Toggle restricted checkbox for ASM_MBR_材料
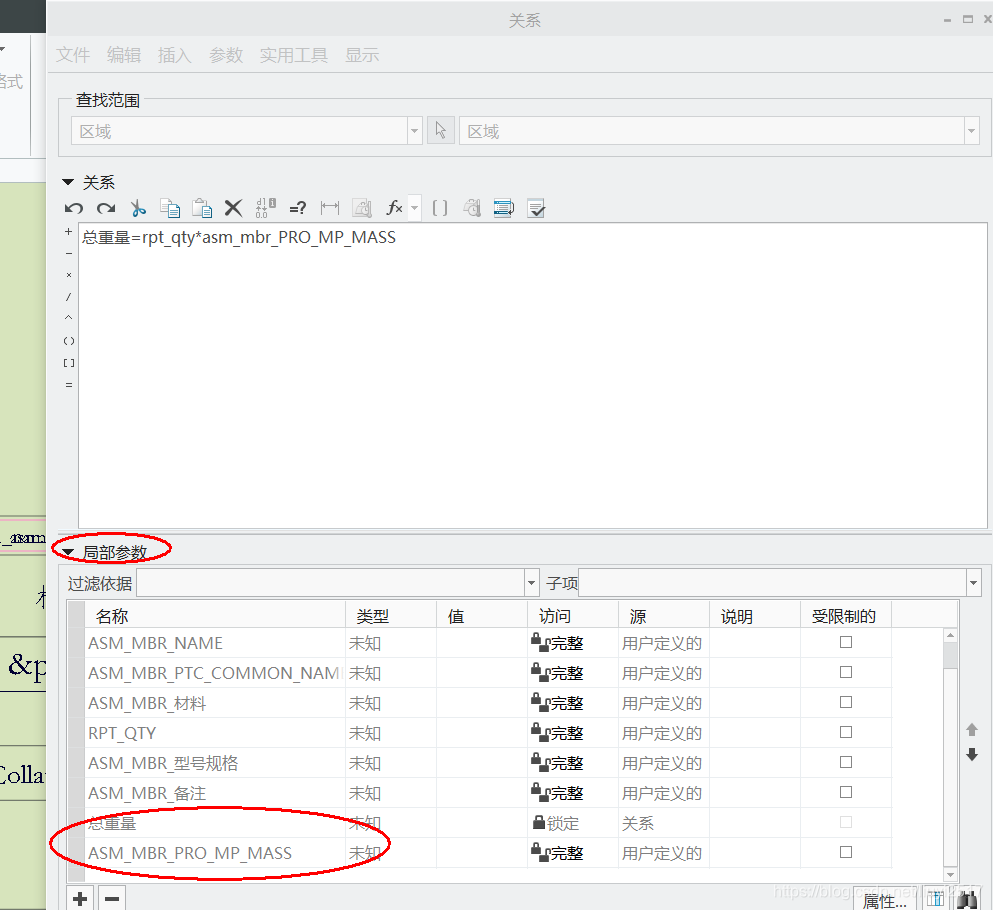The width and height of the screenshot is (993, 910). point(845,702)
